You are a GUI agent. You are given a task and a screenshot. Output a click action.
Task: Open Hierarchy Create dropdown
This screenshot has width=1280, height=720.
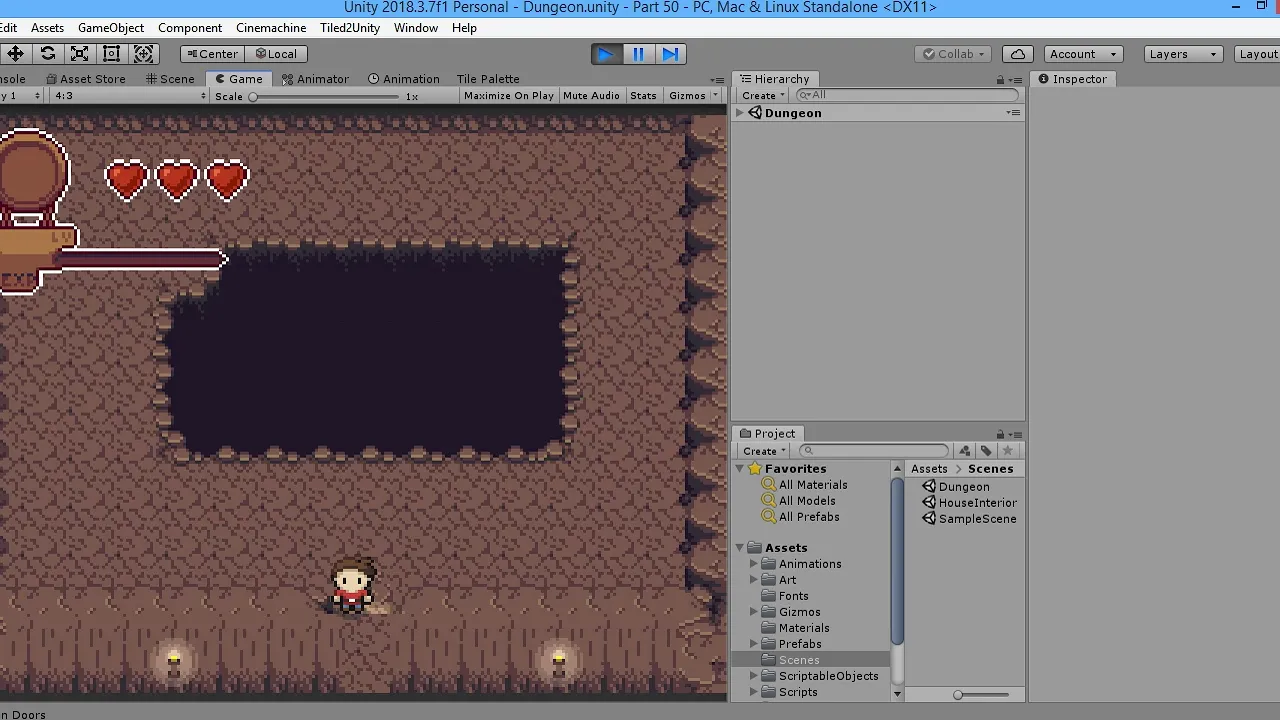point(763,96)
